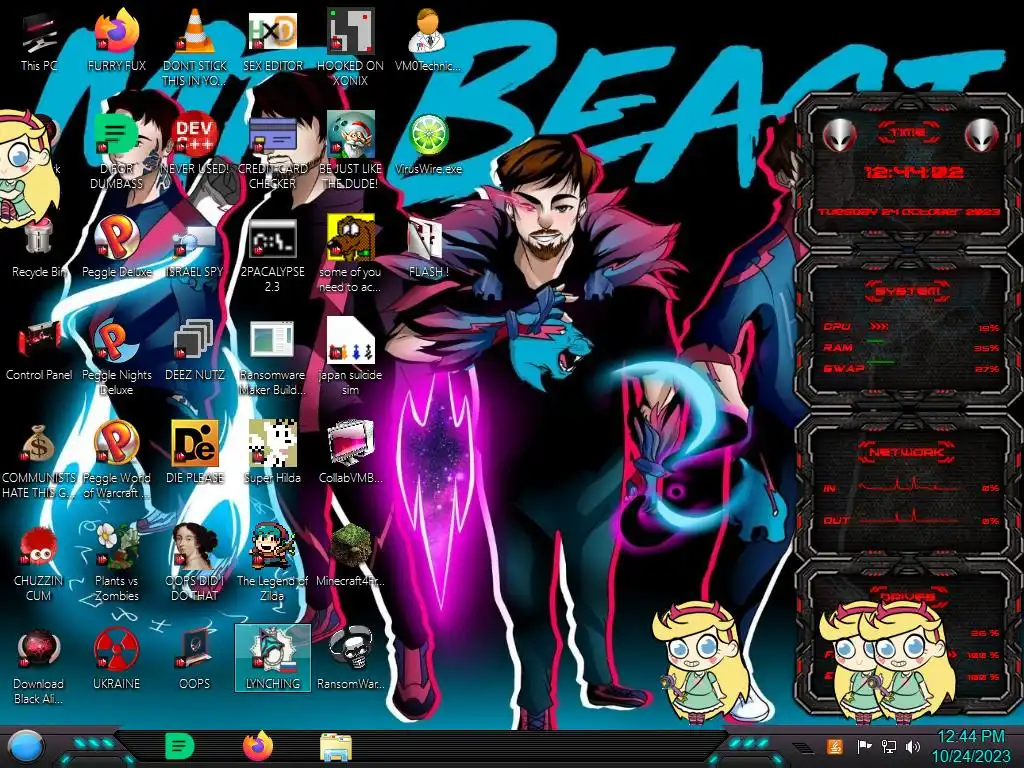Viewport: 1024px width, 768px height.
Task: Launch Plants vs Zombies shortcut
Action: (117, 546)
